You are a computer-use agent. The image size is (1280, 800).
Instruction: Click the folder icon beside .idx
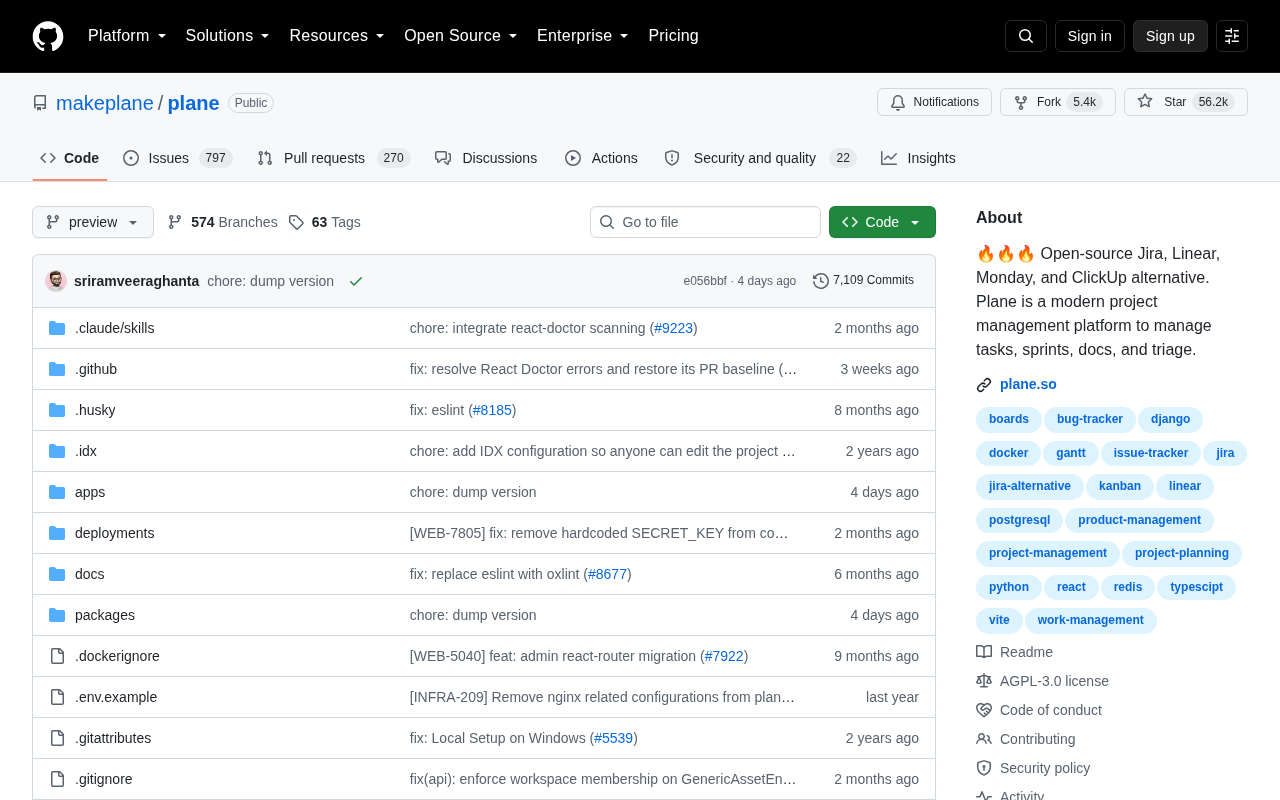[x=57, y=451]
